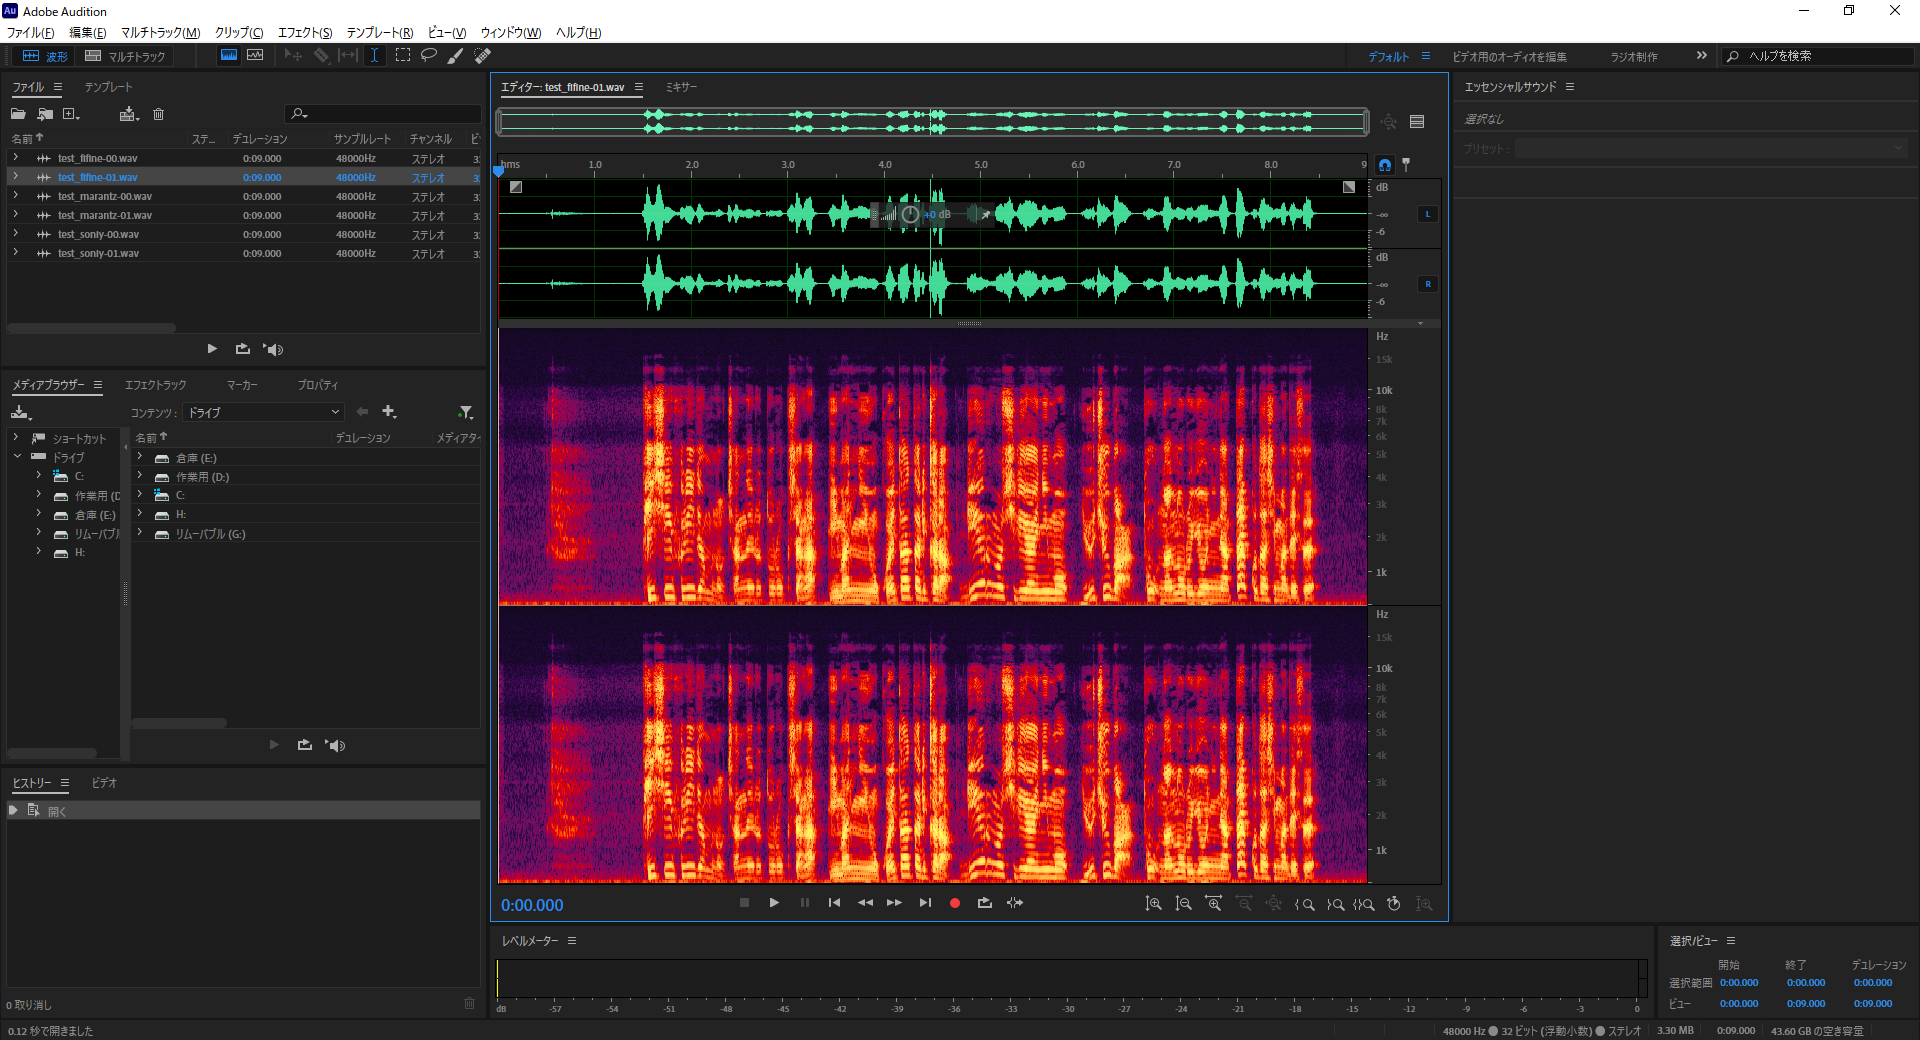The height and width of the screenshot is (1040, 1920).
Task: Pick the Marquee Selection tool
Action: point(403,55)
